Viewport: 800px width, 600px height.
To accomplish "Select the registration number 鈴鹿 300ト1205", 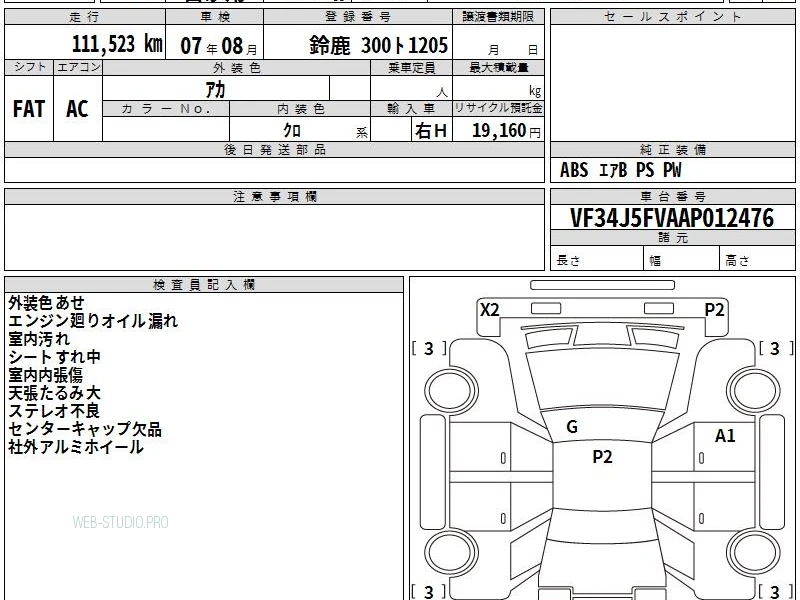I will coord(378,45).
